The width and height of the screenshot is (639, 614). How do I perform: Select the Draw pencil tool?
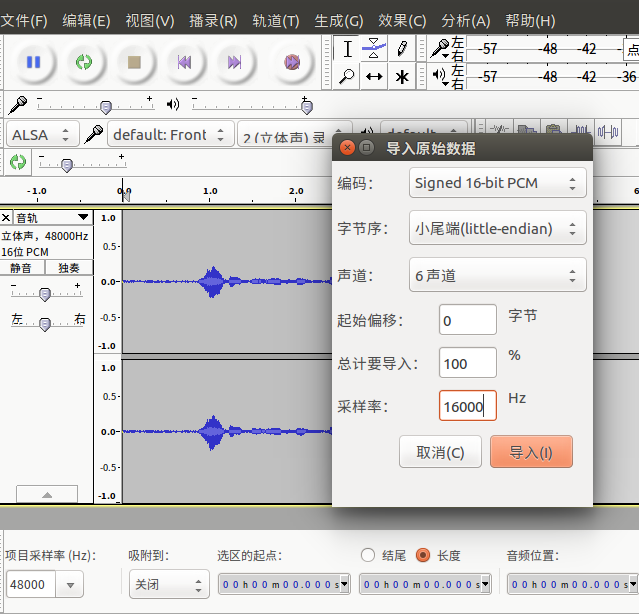(x=401, y=49)
